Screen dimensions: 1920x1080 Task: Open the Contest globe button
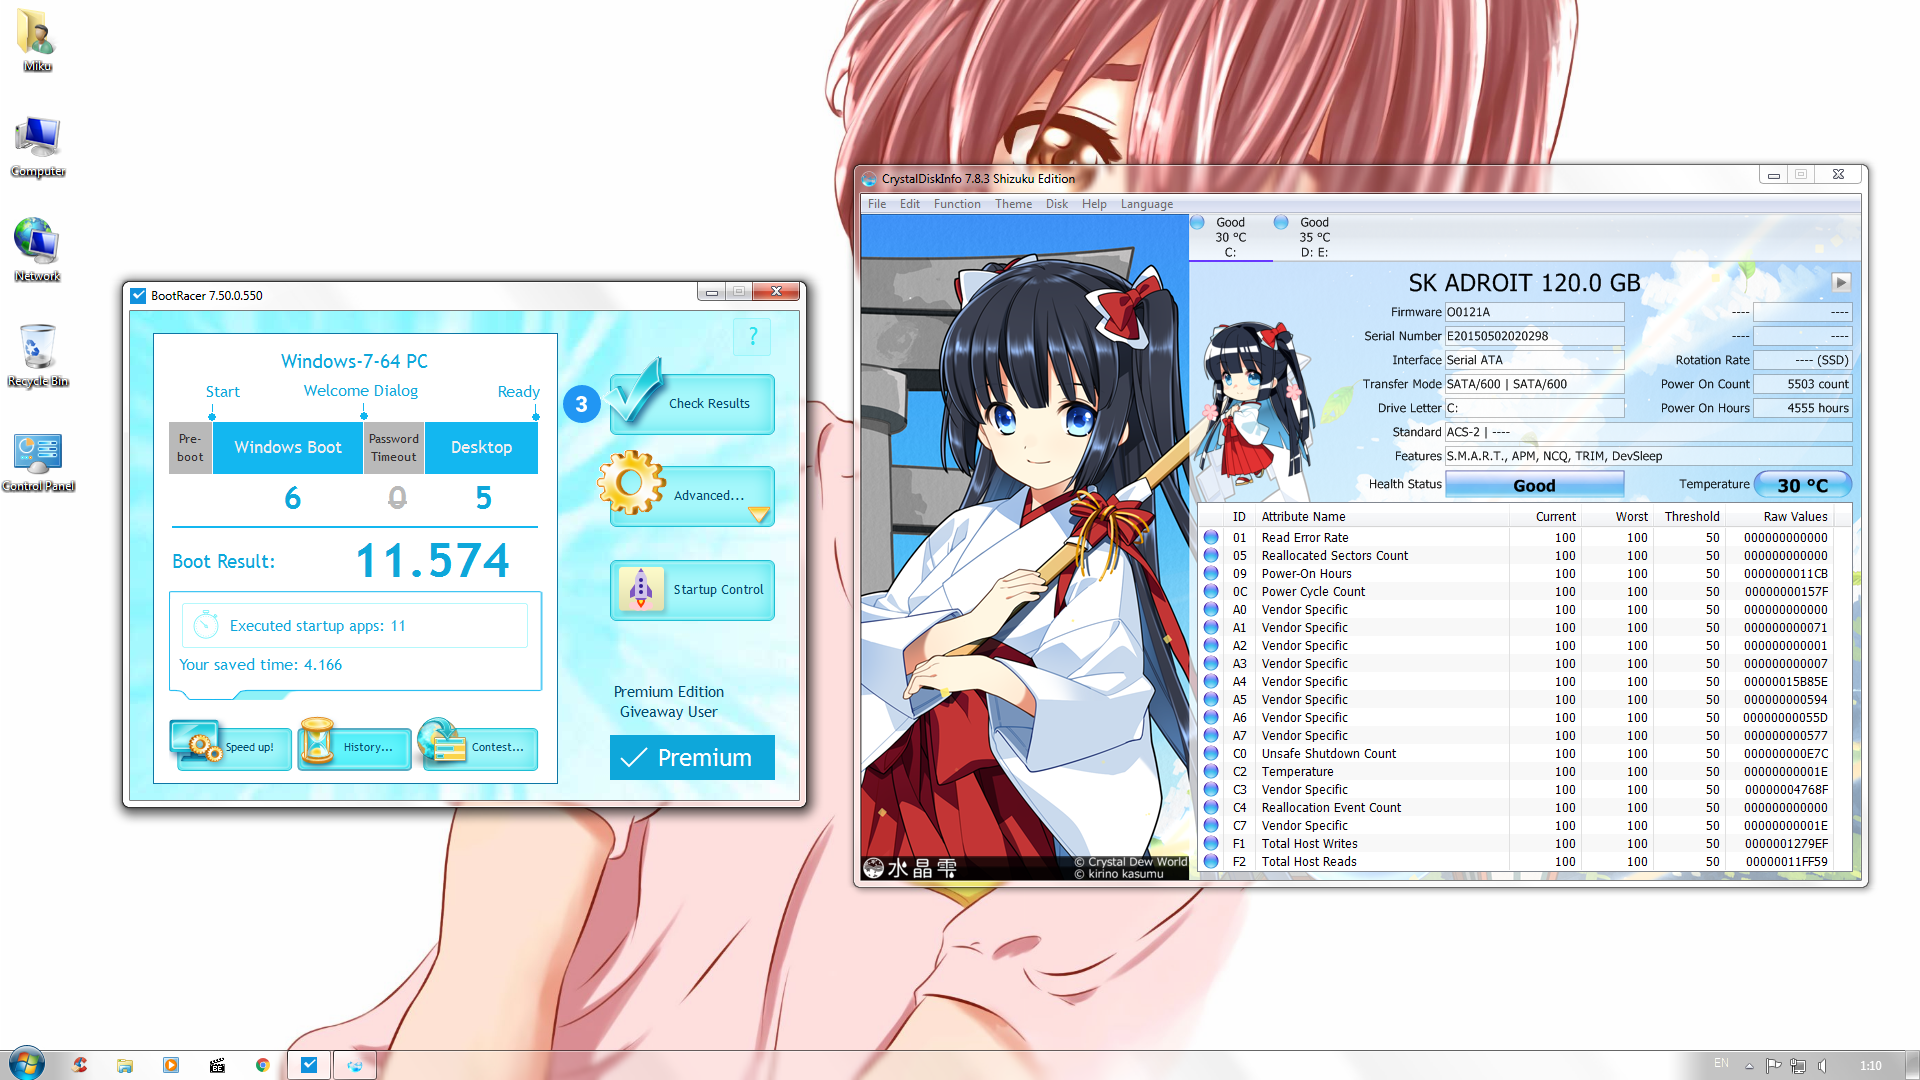479,747
